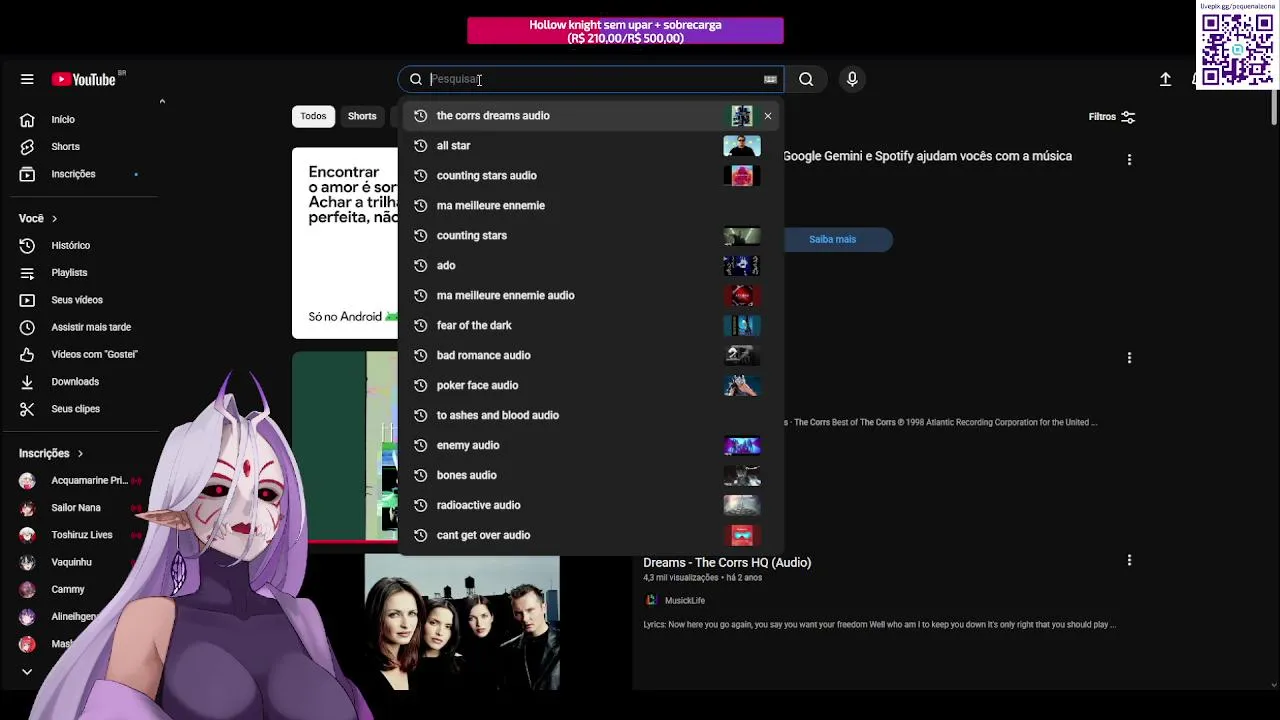Remove 'the corrs dreams audio' suggestion
This screenshot has width=1280, height=720.
pyautogui.click(x=768, y=116)
